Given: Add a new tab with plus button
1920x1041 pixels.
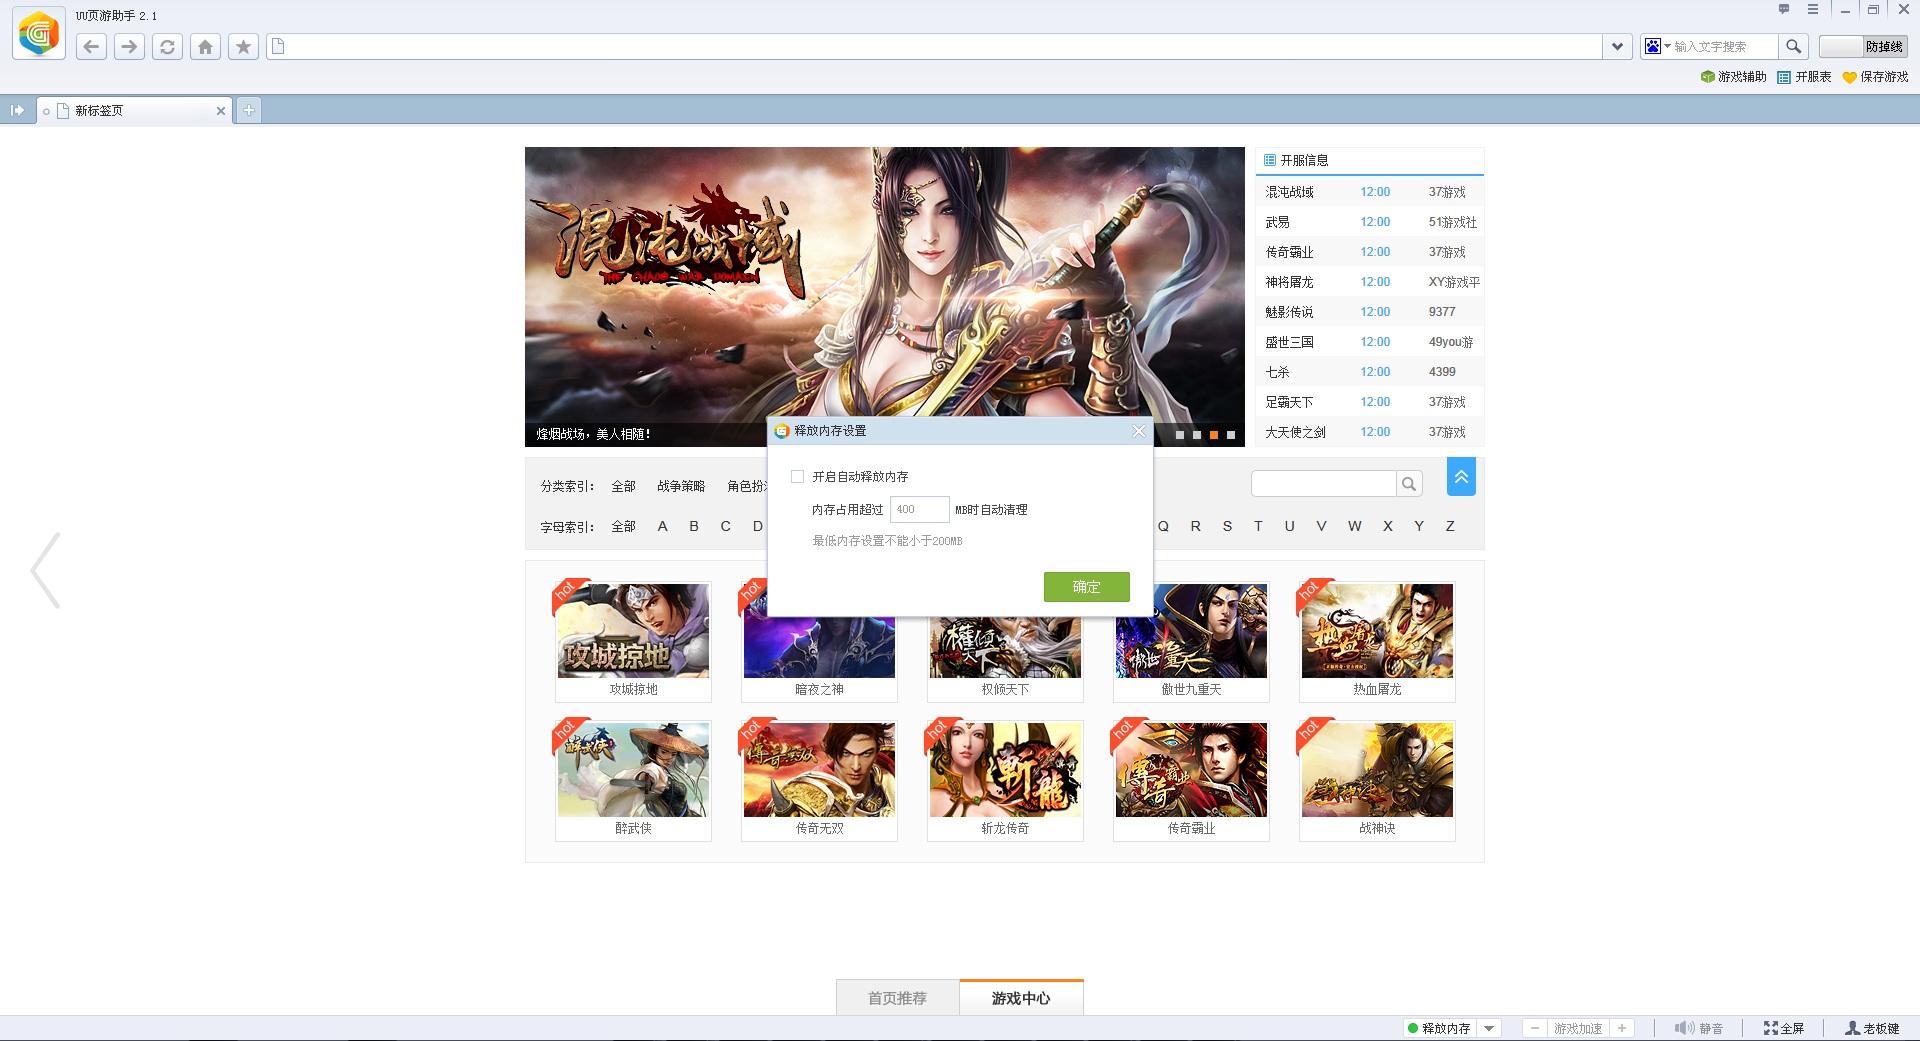Looking at the screenshot, I should [249, 110].
